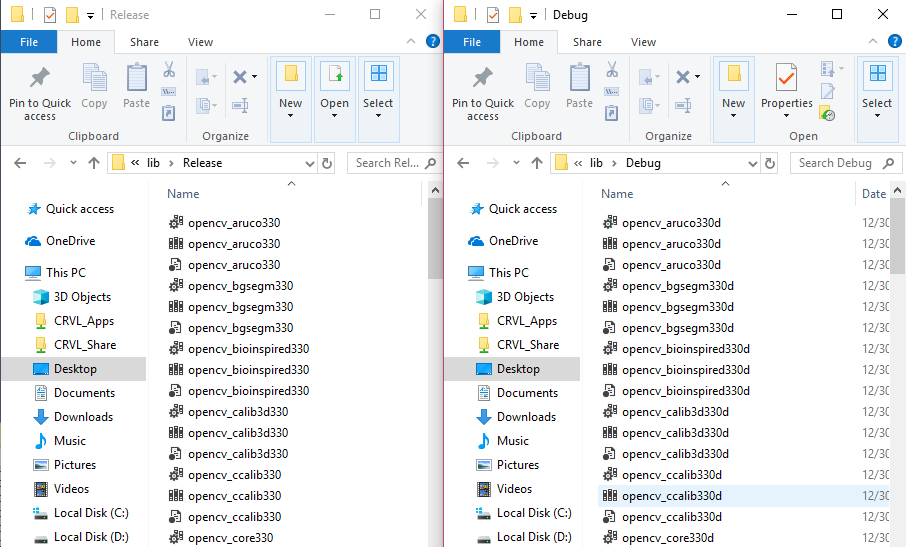Image resolution: width=906 pixels, height=547 pixels.
Task: Click Copy icon in Release window ribbon
Action: pos(94,79)
